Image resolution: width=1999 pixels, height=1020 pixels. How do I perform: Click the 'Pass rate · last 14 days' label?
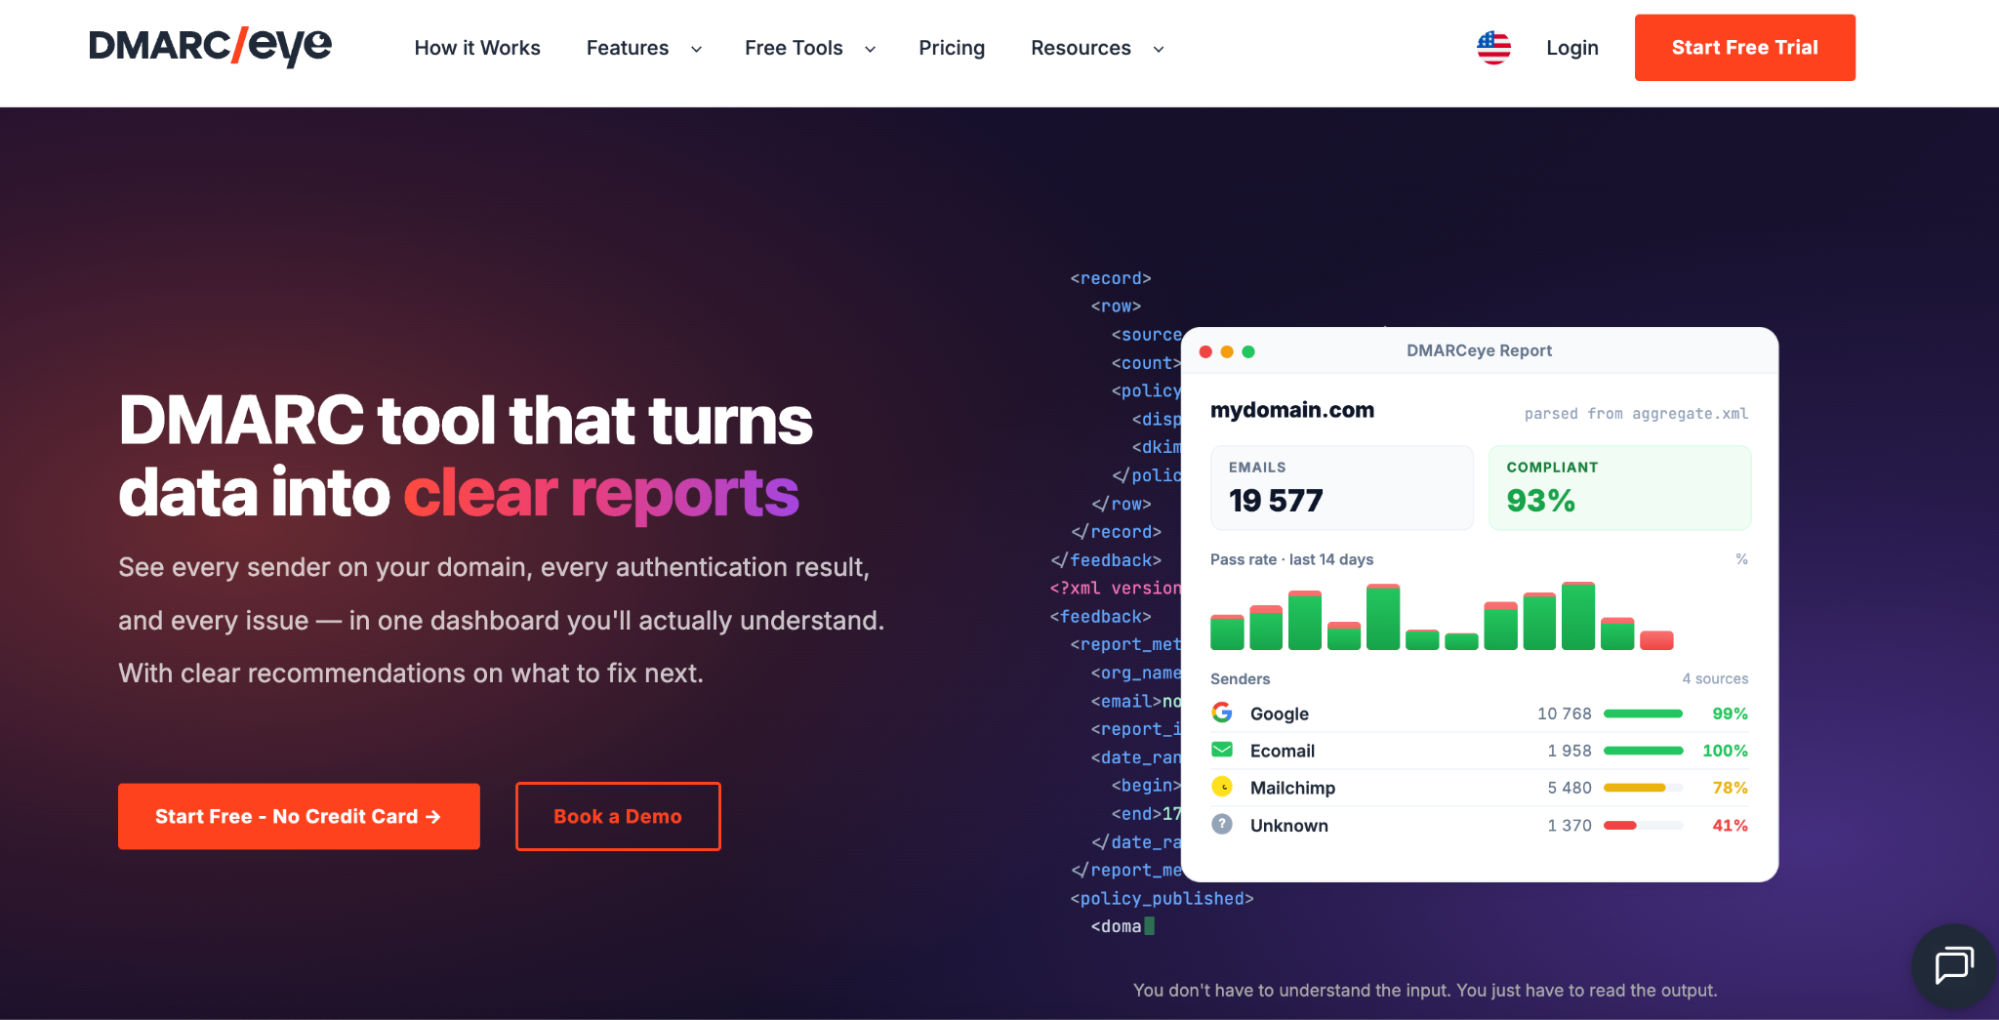[x=1292, y=559]
